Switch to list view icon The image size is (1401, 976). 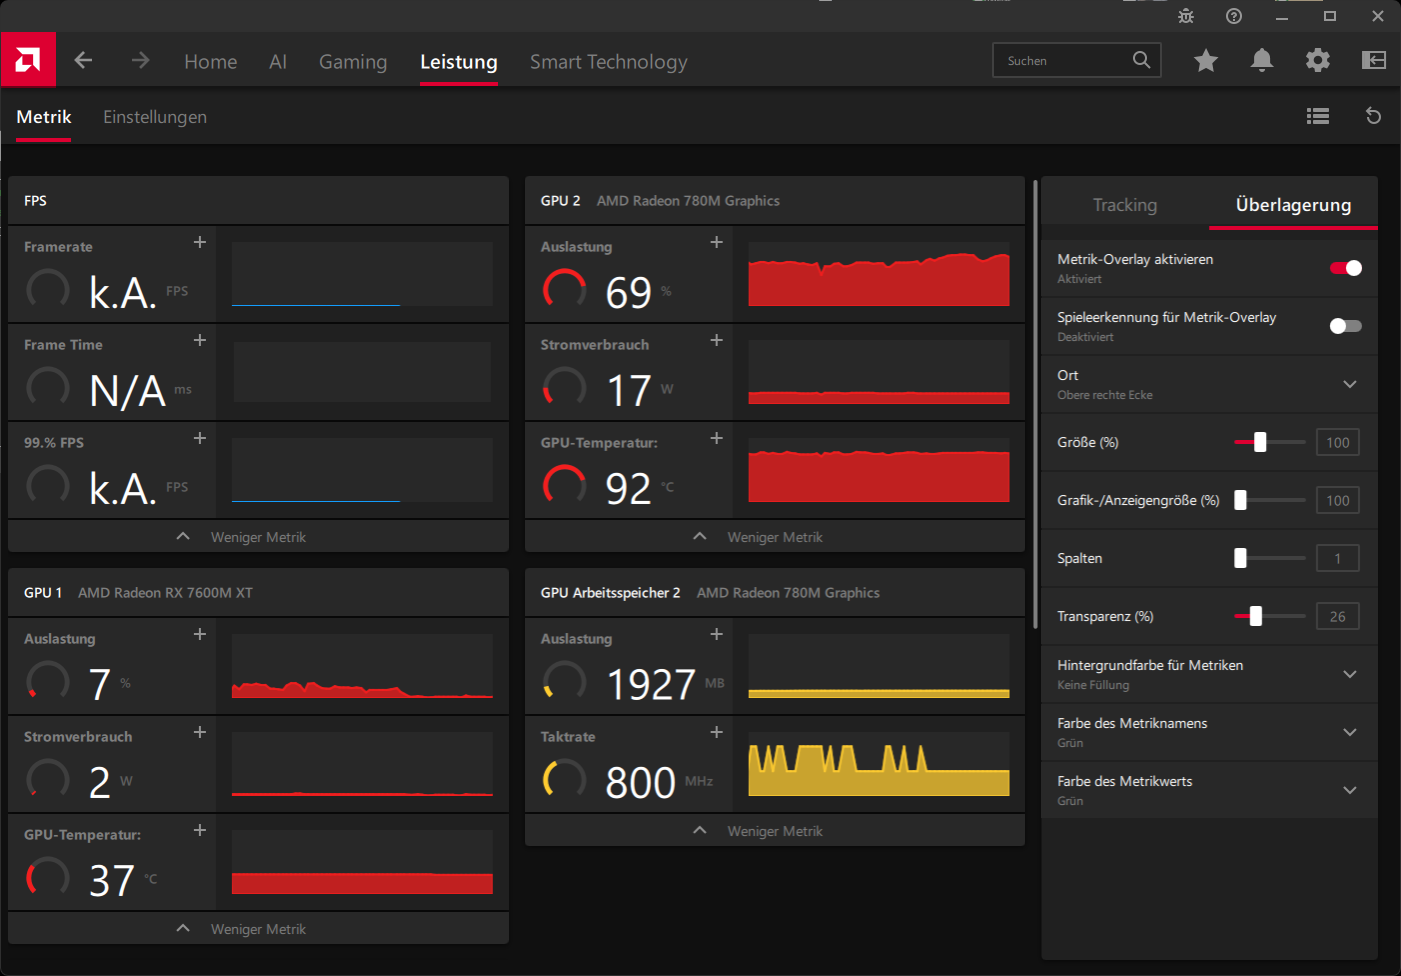pyautogui.click(x=1318, y=117)
